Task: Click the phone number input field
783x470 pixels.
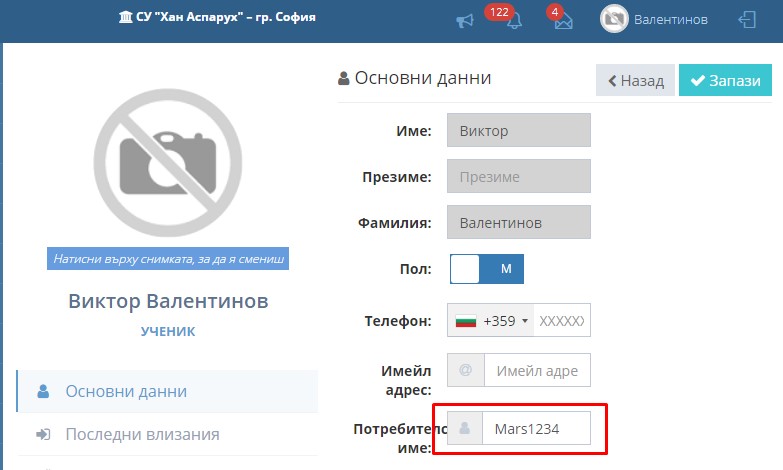Action: [562, 320]
